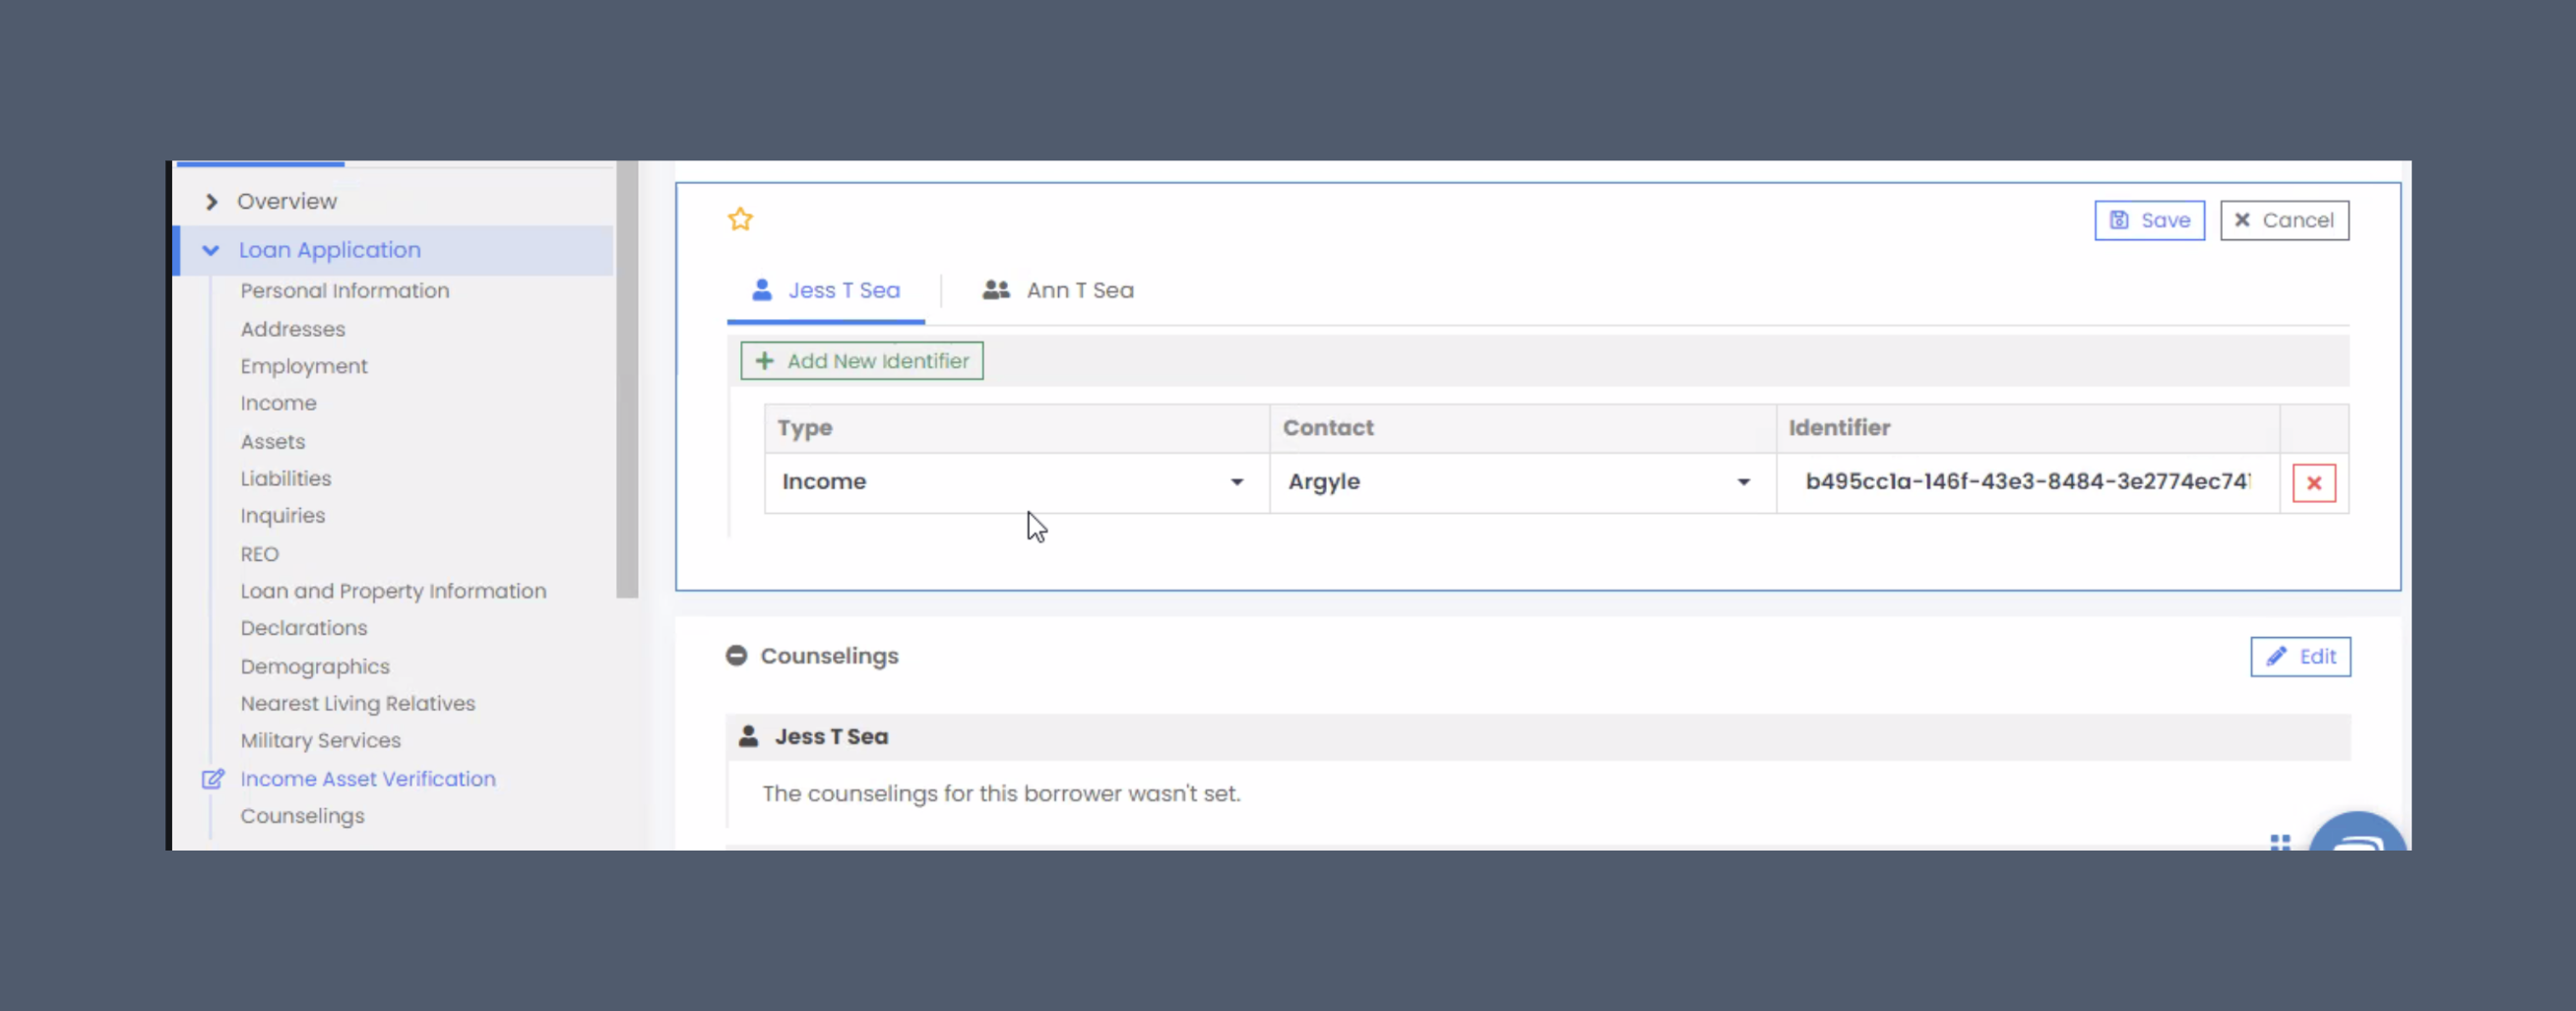Click the people icon on Ann T Sea tab
The height and width of the screenshot is (1011, 2576).
[x=995, y=290]
